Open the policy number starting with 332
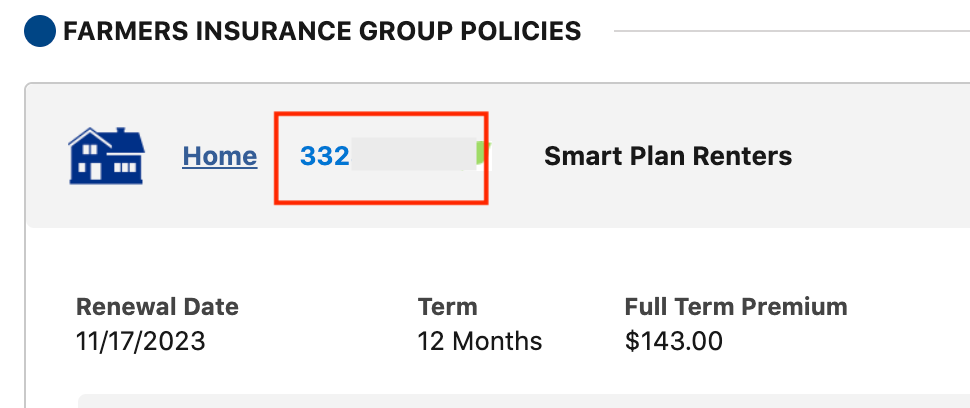 (325, 156)
